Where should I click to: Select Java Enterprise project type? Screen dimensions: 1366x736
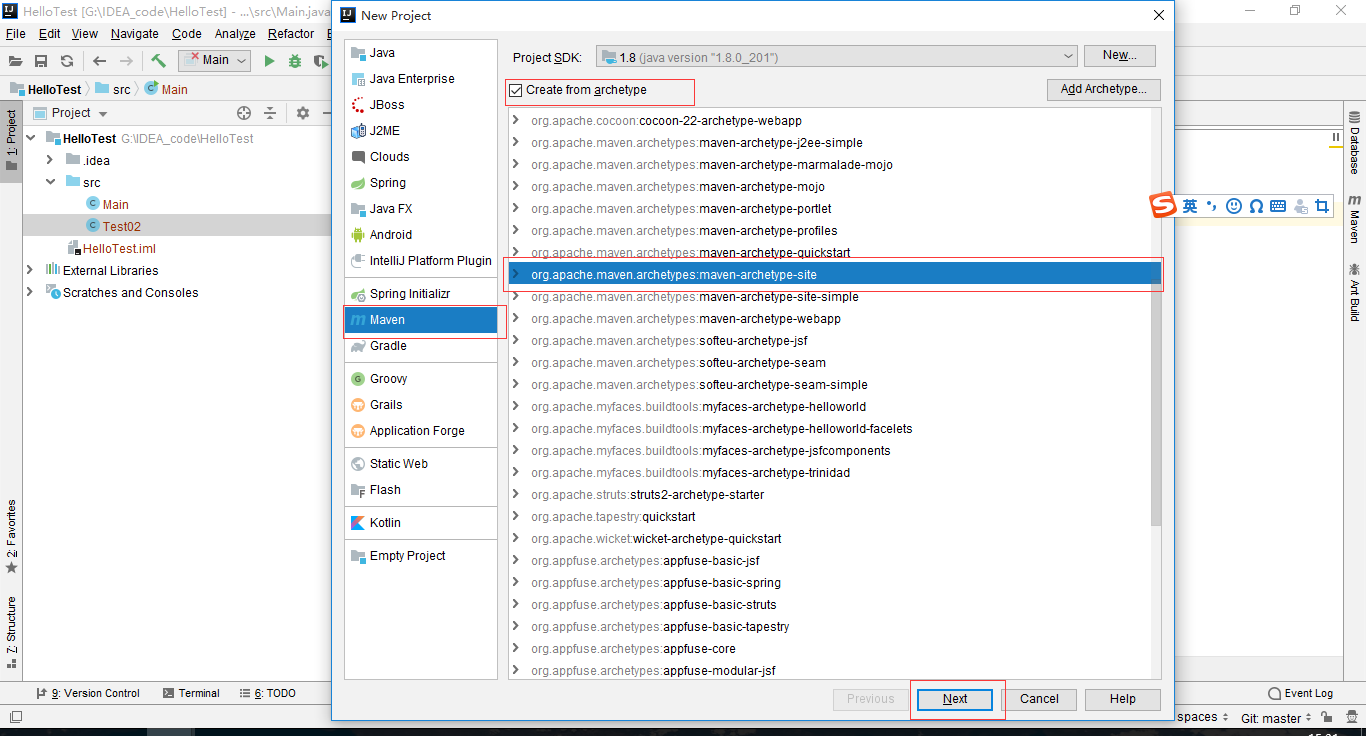click(x=421, y=79)
